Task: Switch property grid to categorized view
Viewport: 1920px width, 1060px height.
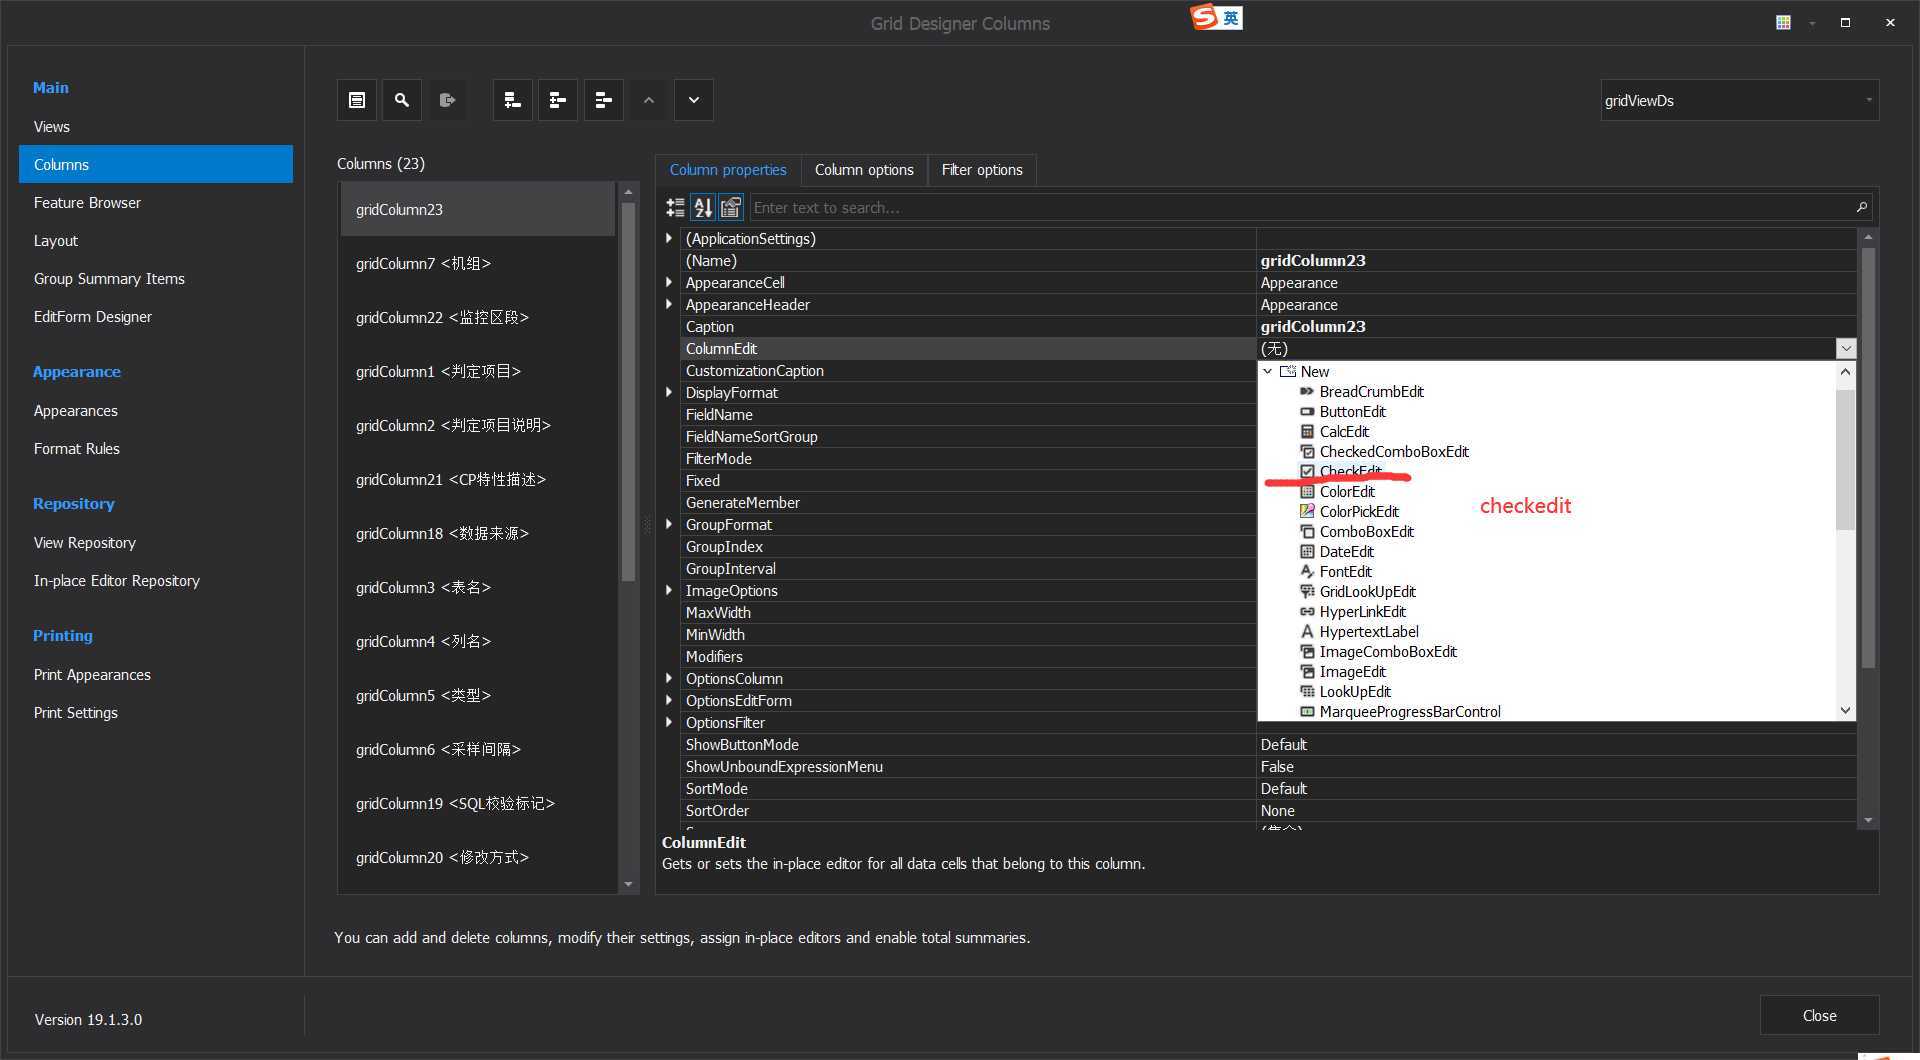Action: point(676,207)
